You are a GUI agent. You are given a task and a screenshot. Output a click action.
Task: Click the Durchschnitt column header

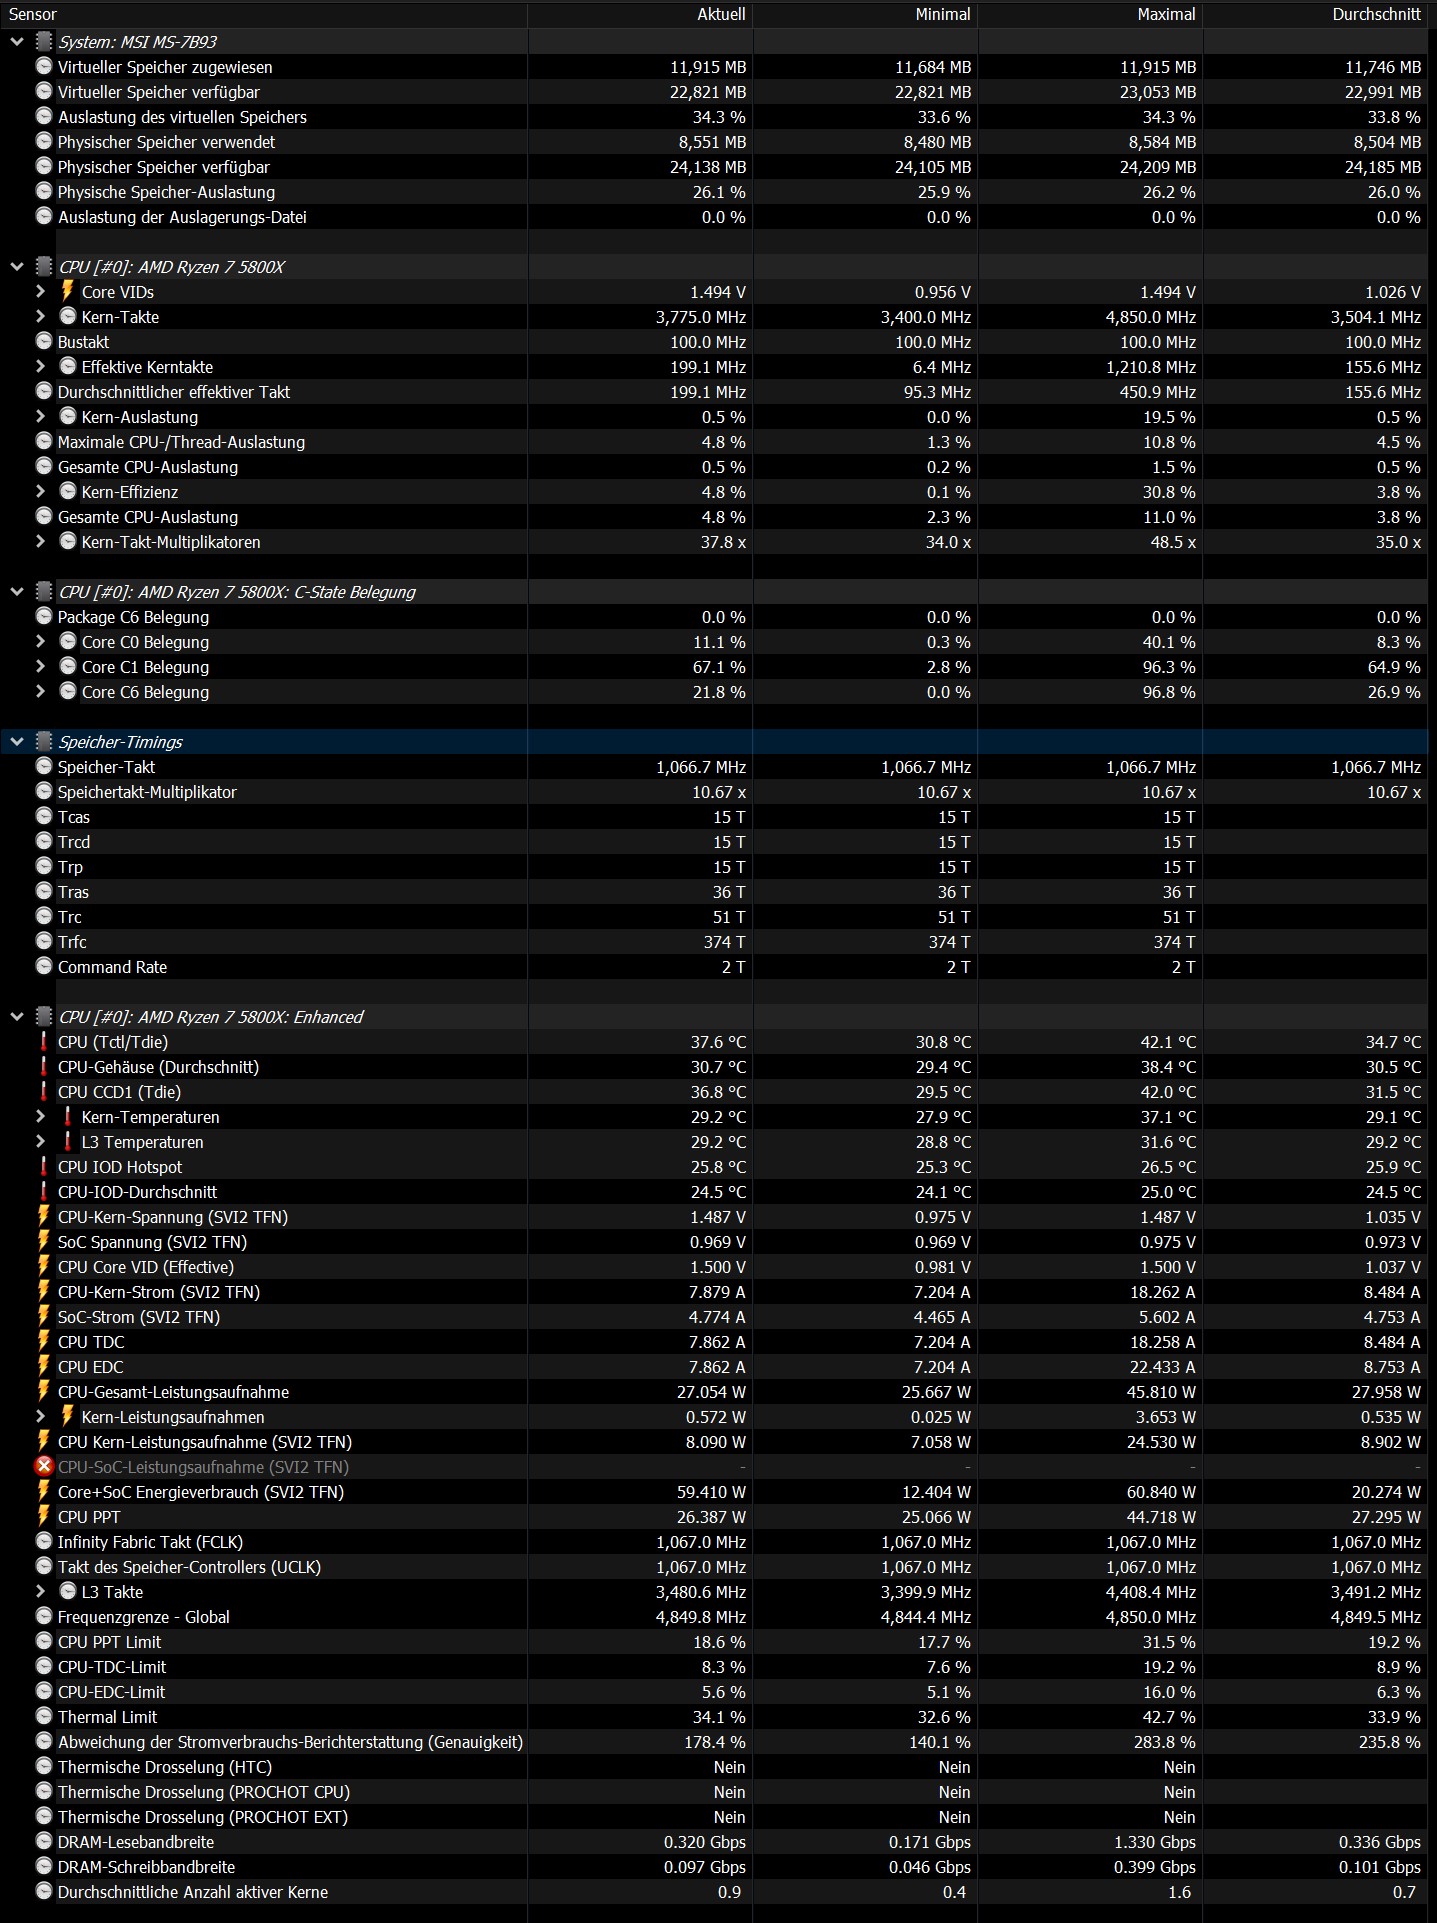[x=1315, y=14]
